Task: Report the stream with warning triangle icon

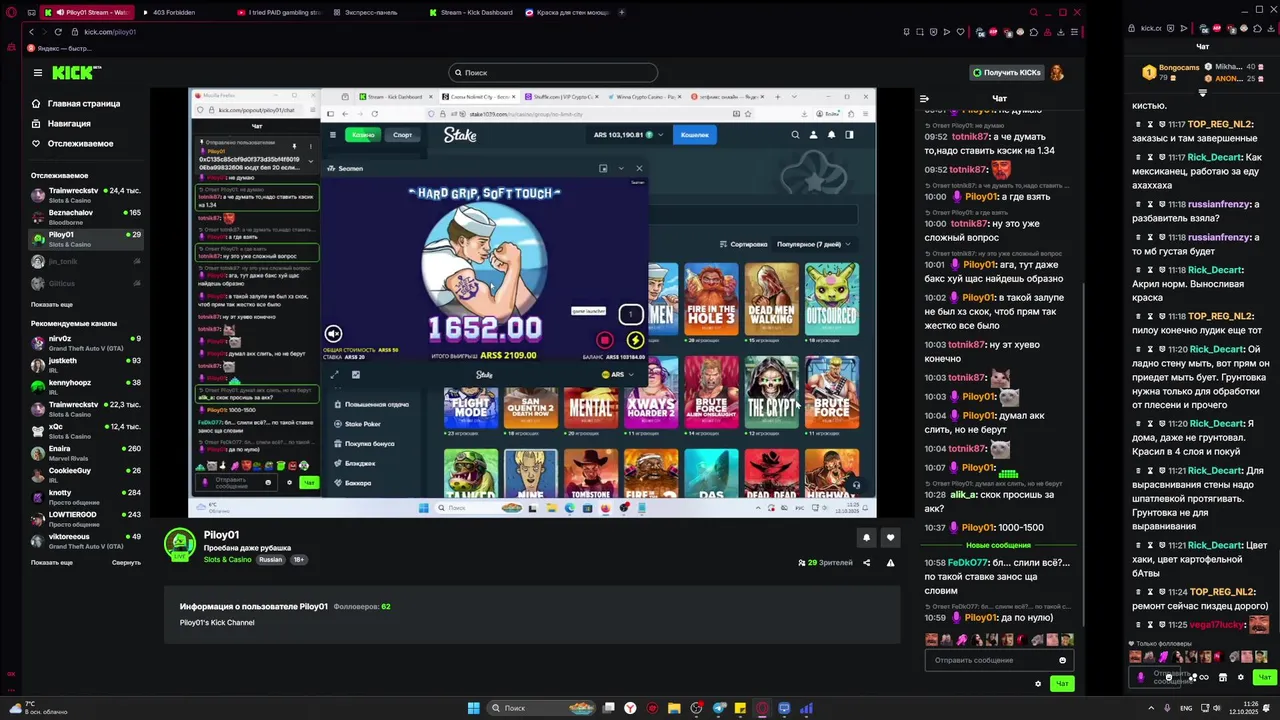Action: click(x=890, y=563)
